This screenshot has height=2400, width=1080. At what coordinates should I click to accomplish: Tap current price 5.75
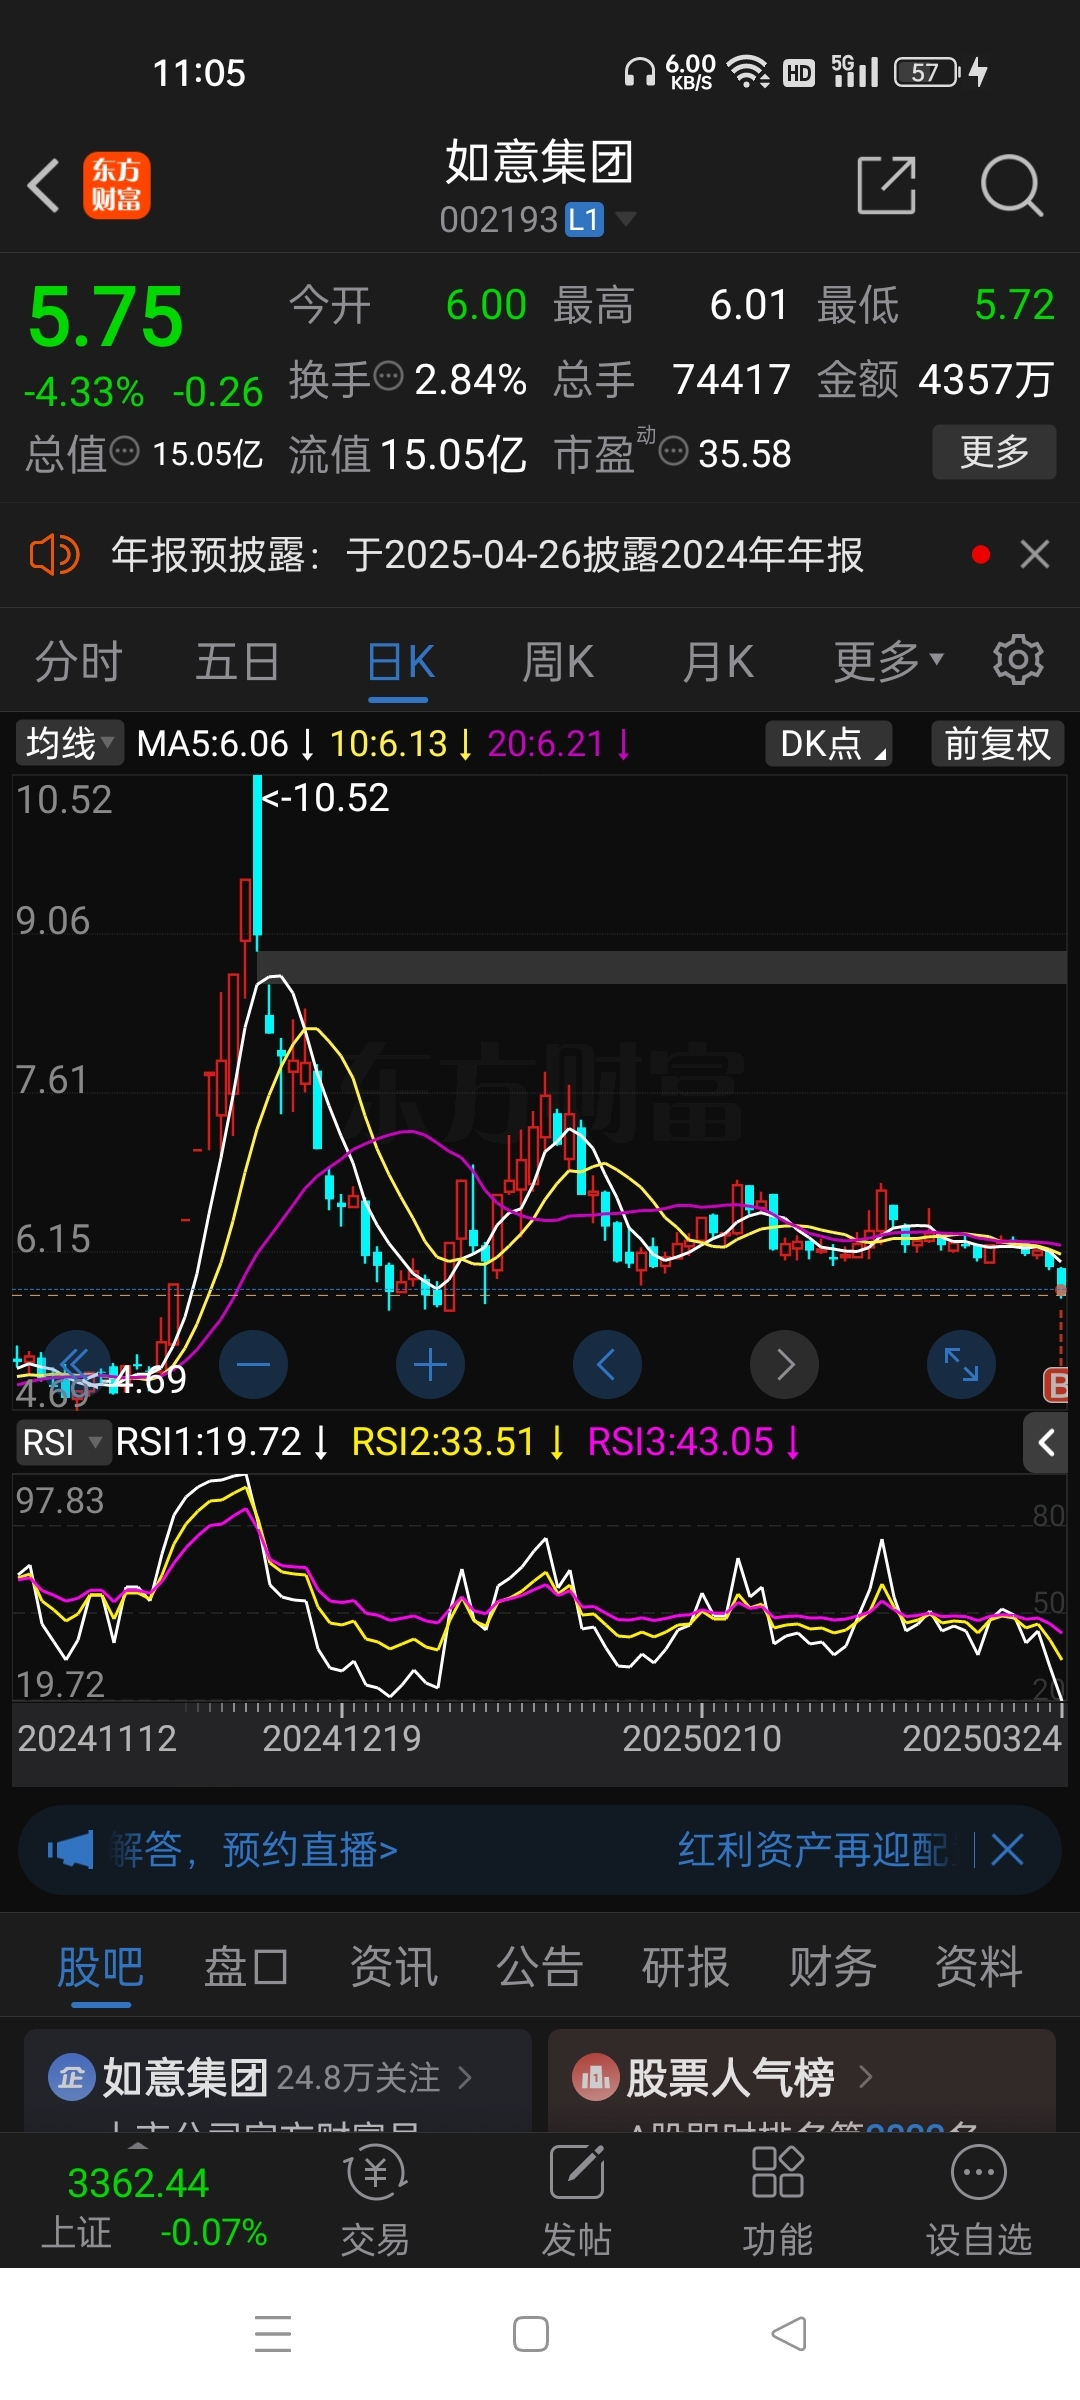pyautogui.click(x=106, y=318)
